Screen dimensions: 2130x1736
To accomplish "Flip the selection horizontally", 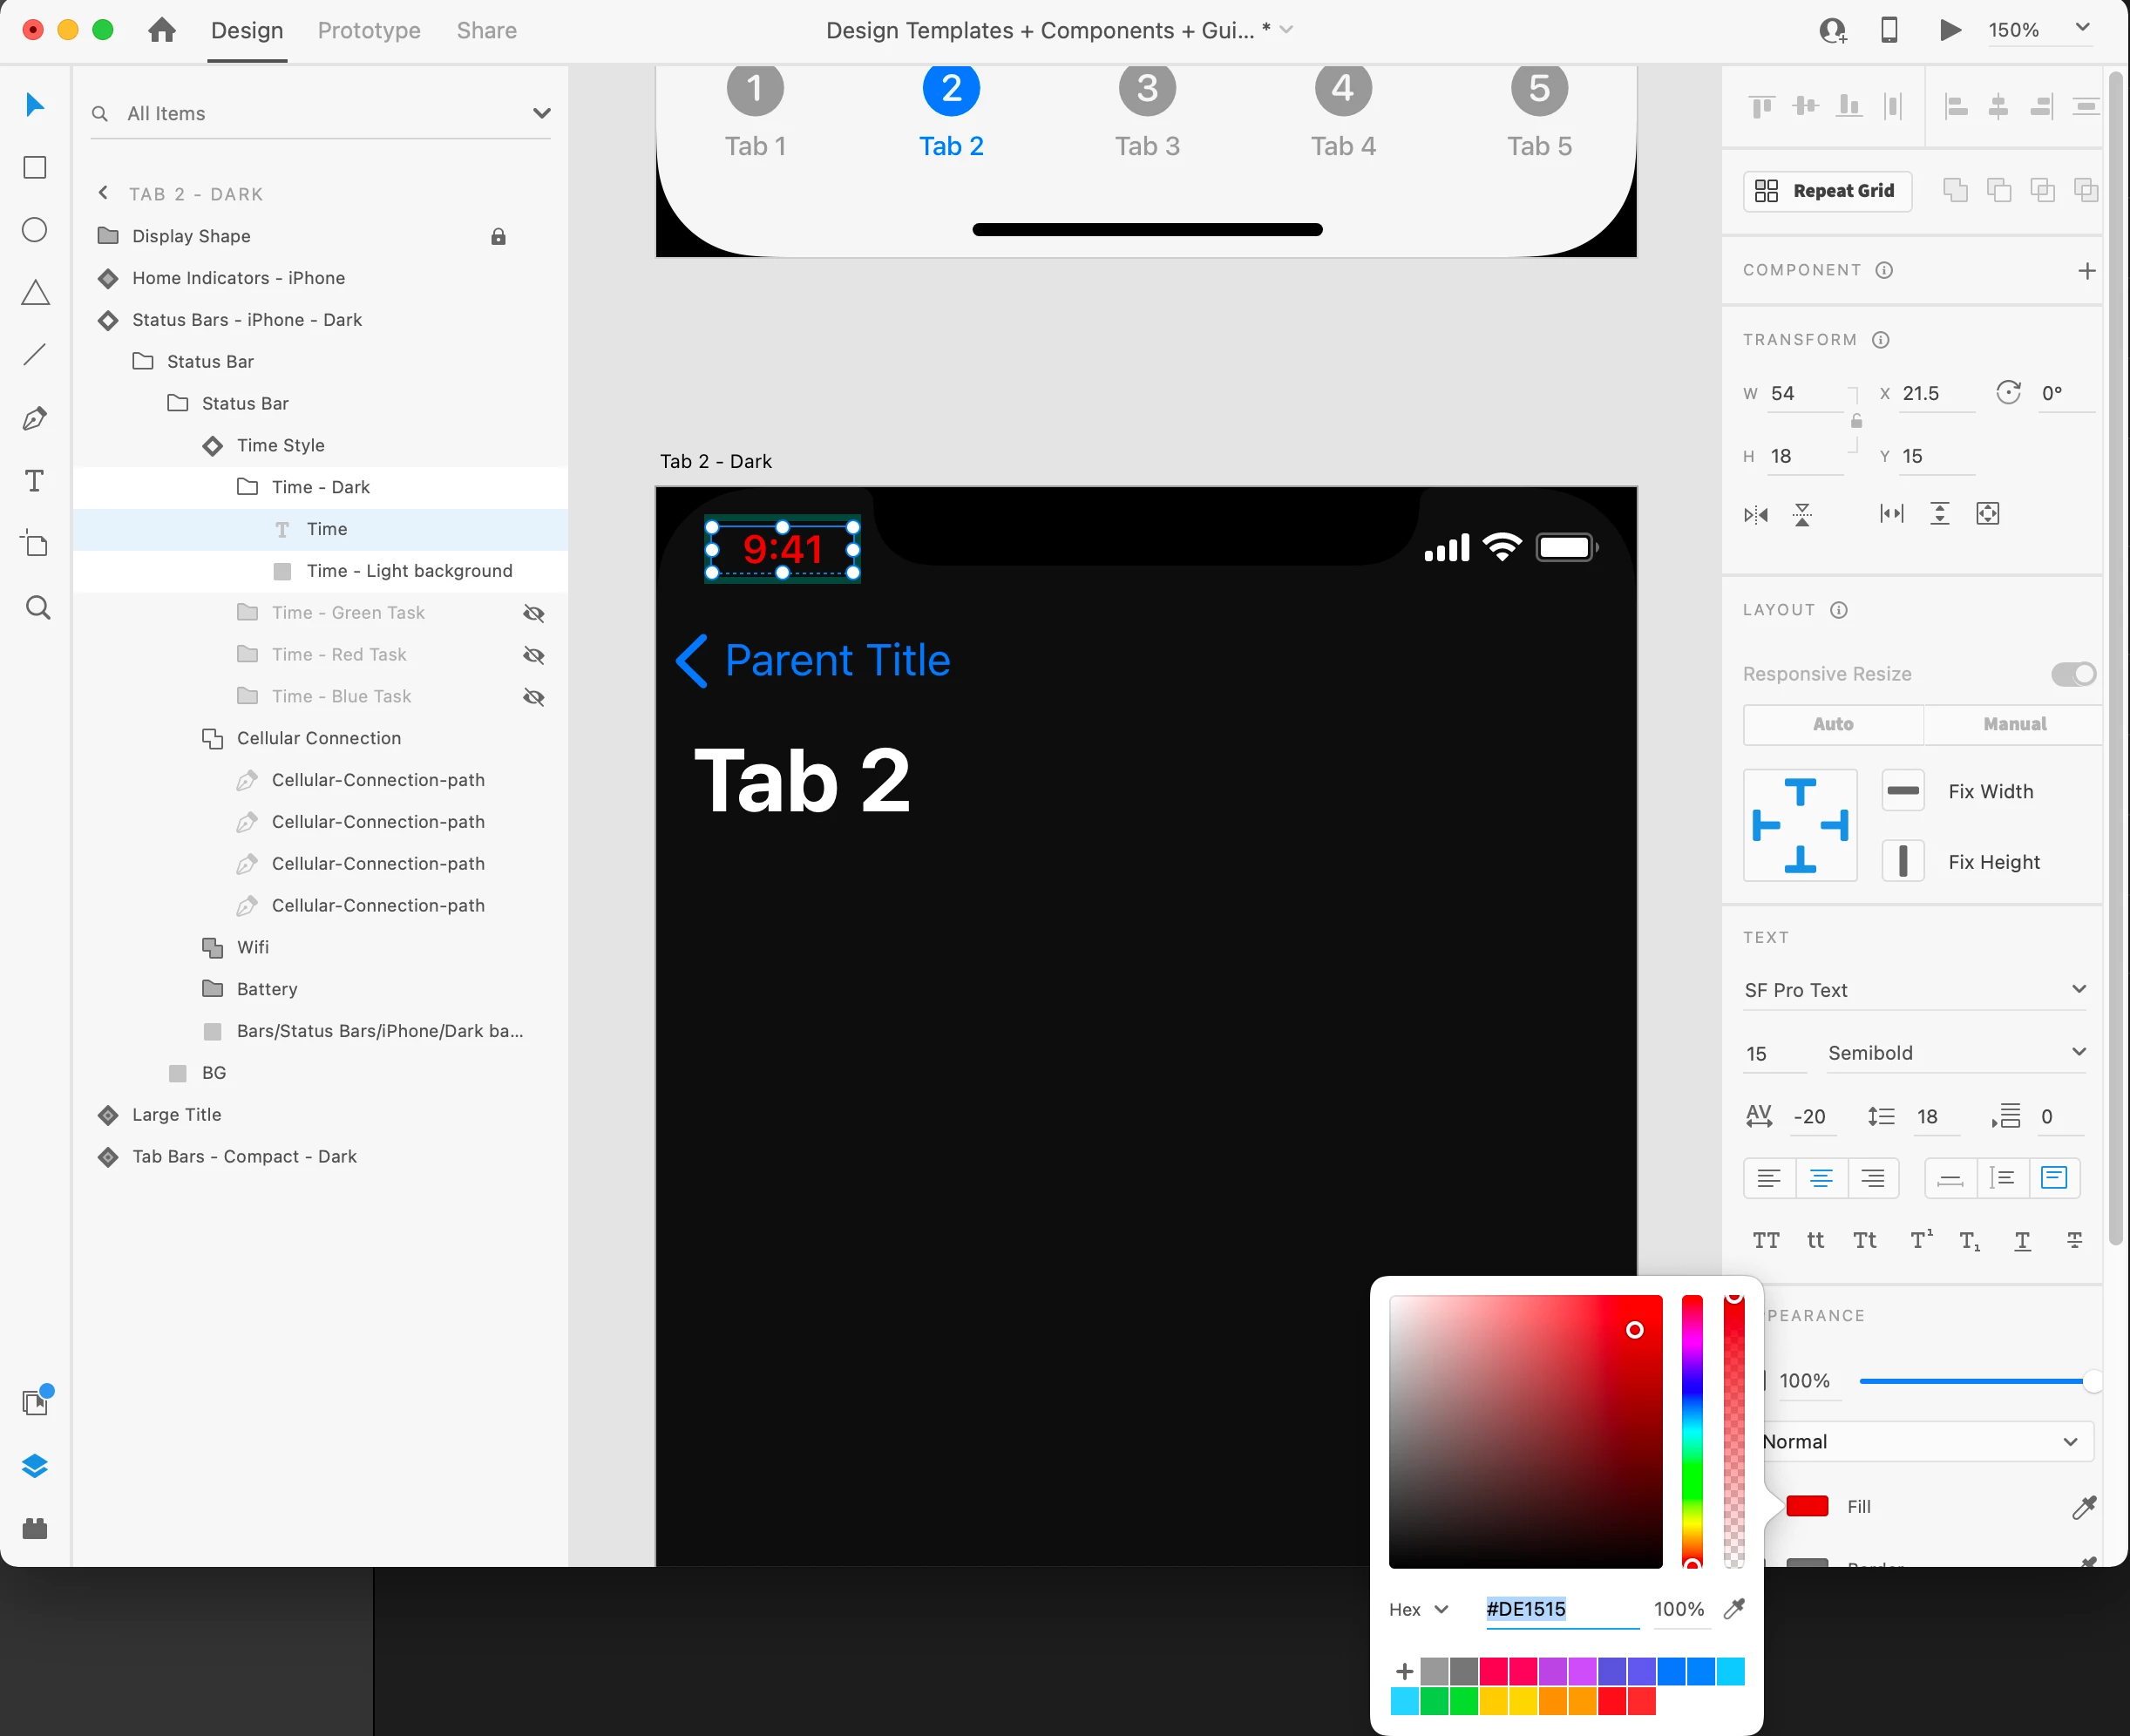I will pos(1756,514).
